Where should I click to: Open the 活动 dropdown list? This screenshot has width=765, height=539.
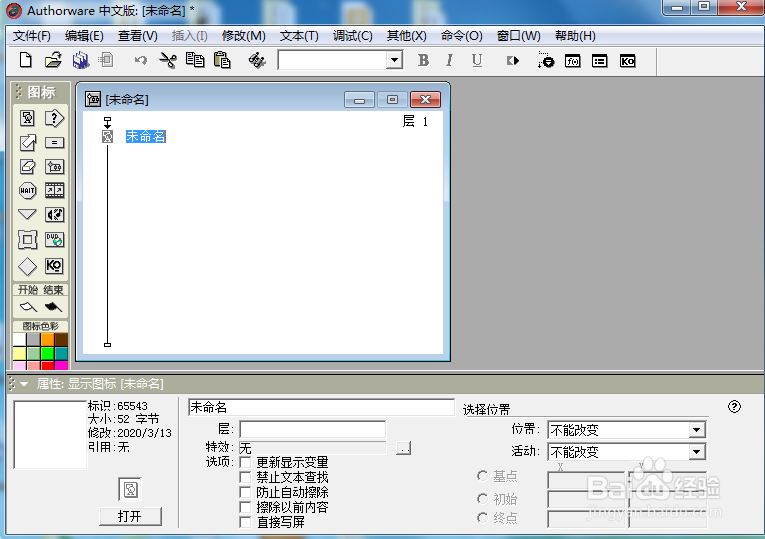coord(697,452)
